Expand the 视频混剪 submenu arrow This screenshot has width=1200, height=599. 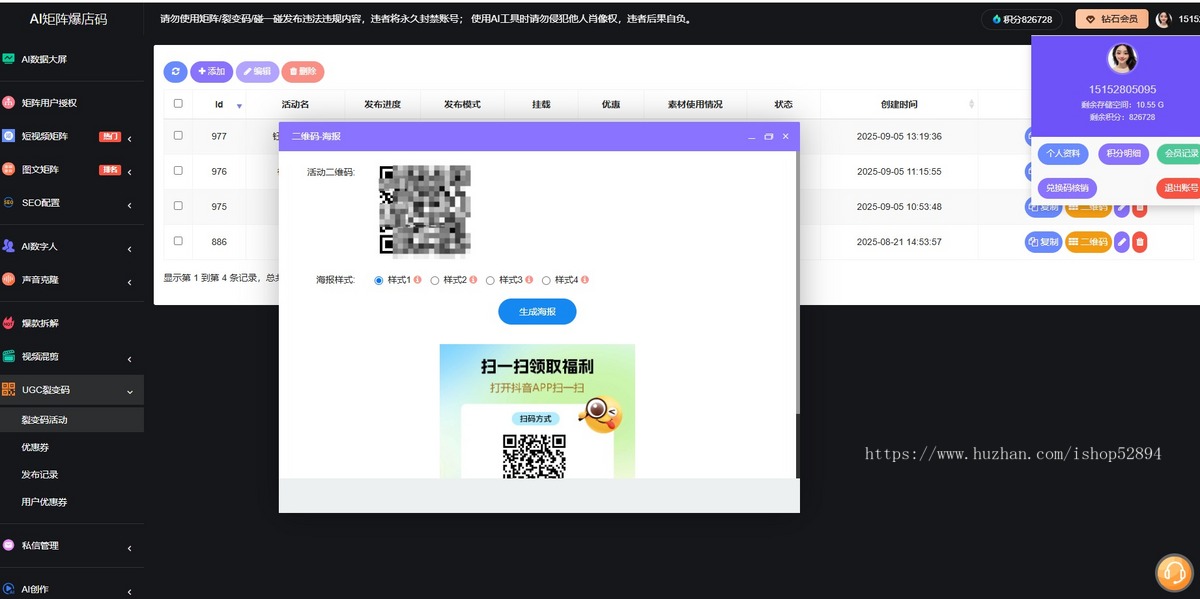pos(129,358)
